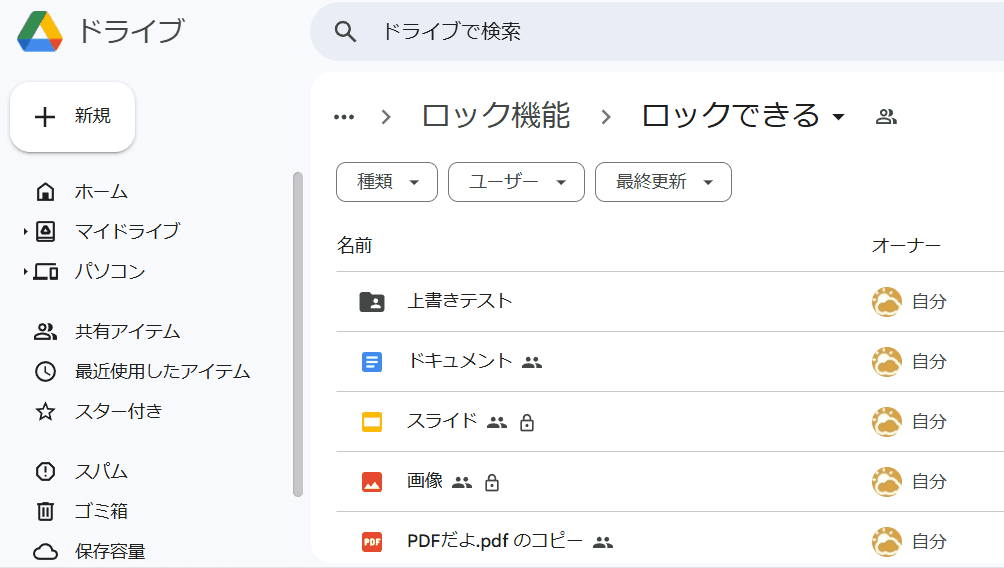Image resolution: width=1004 pixels, height=568 pixels.
Task: Click the Google Drive logo icon
Action: [x=40, y=31]
